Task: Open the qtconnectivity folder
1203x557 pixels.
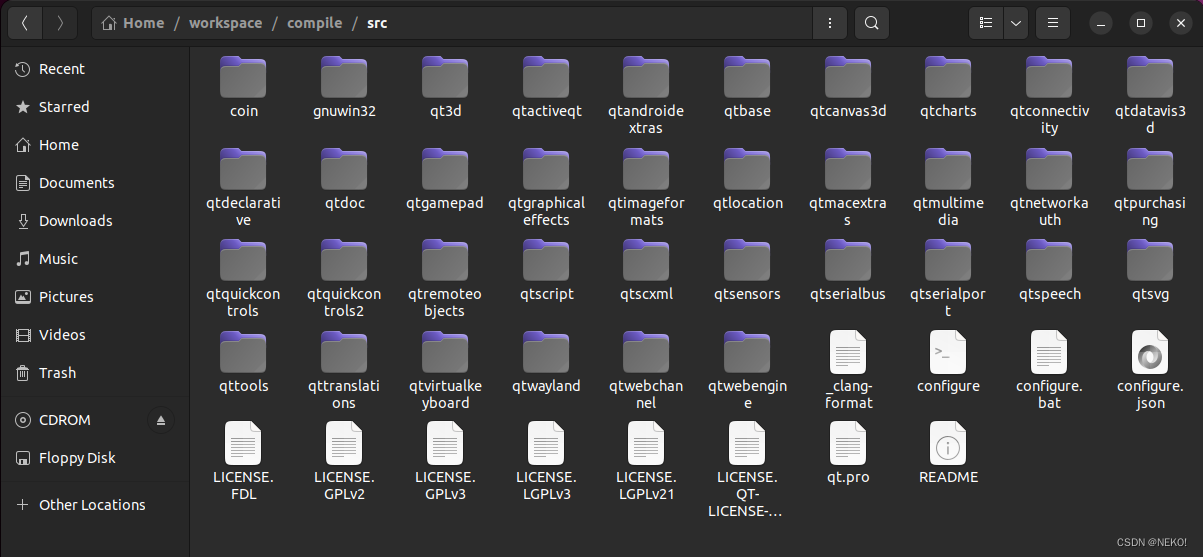Action: [1049, 95]
